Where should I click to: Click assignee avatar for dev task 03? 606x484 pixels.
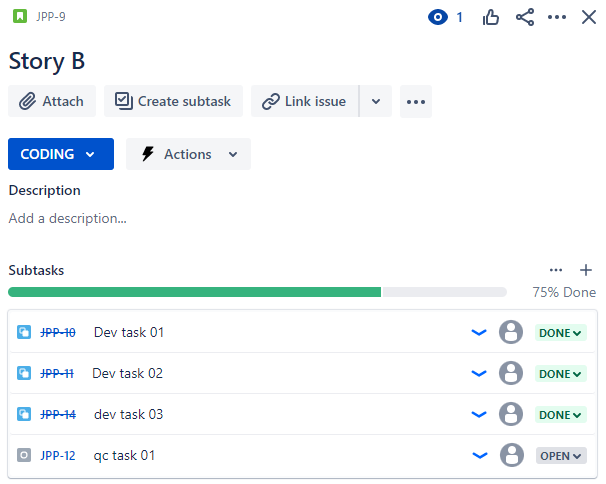(x=511, y=414)
